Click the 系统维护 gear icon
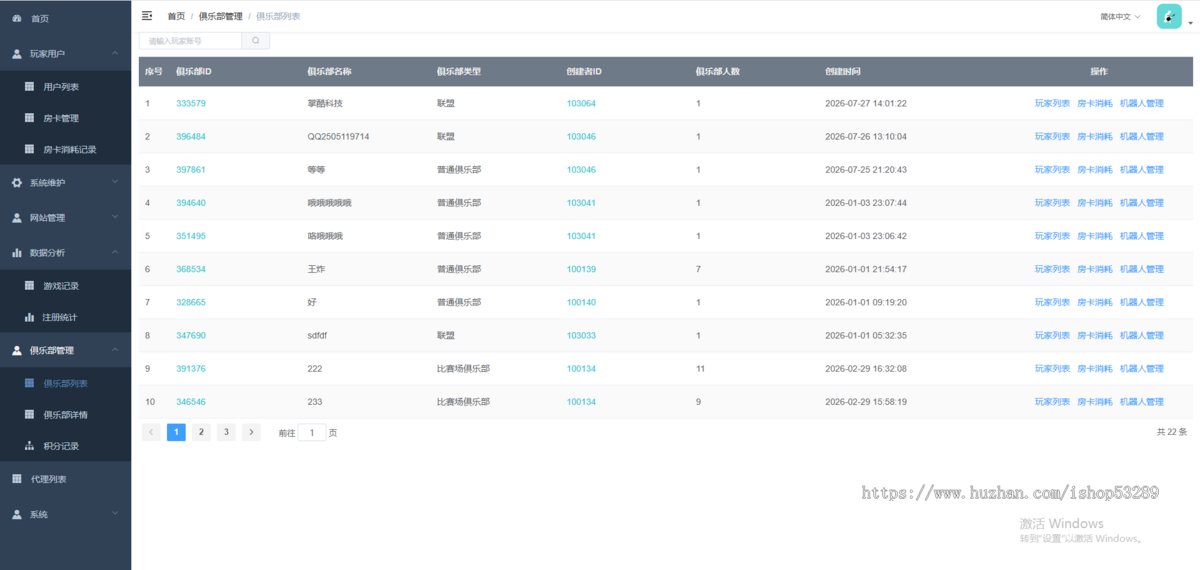Image resolution: width=1200 pixels, height=570 pixels. [x=16, y=183]
